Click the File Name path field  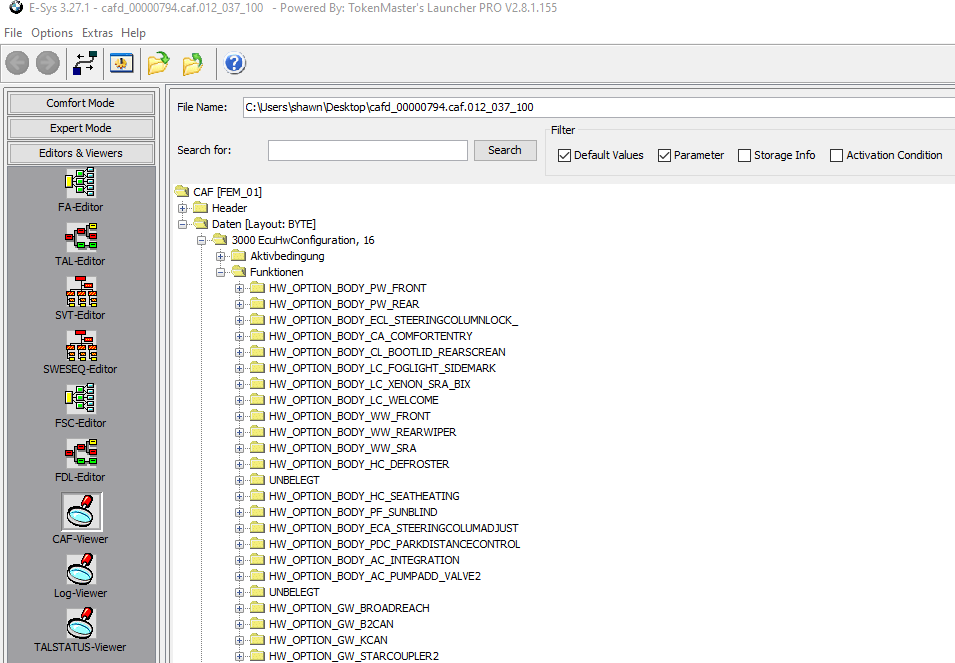(599, 107)
